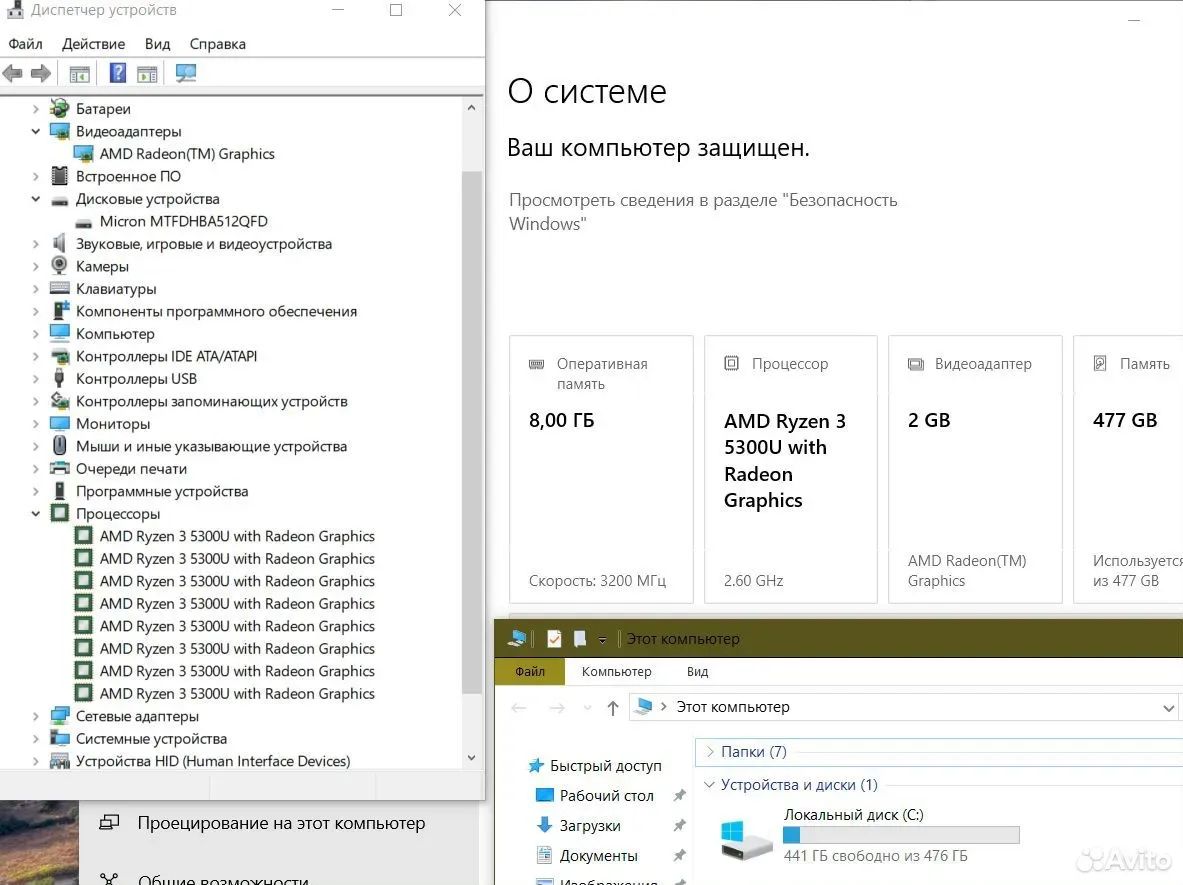Click the Мыши и иные указывающие устройства icon
1183x885 pixels.
tap(60, 446)
